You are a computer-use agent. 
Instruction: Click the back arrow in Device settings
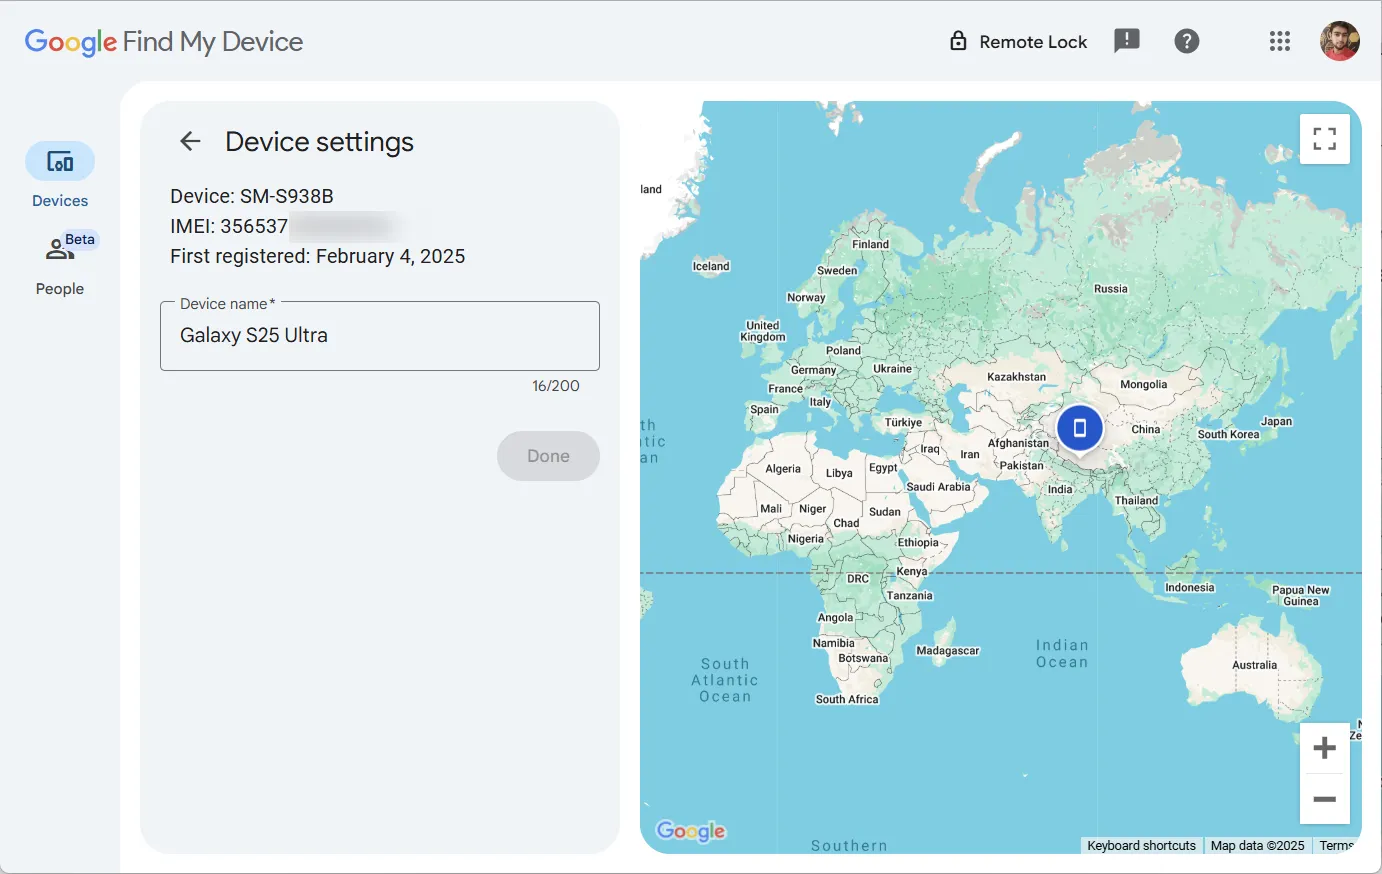point(189,141)
